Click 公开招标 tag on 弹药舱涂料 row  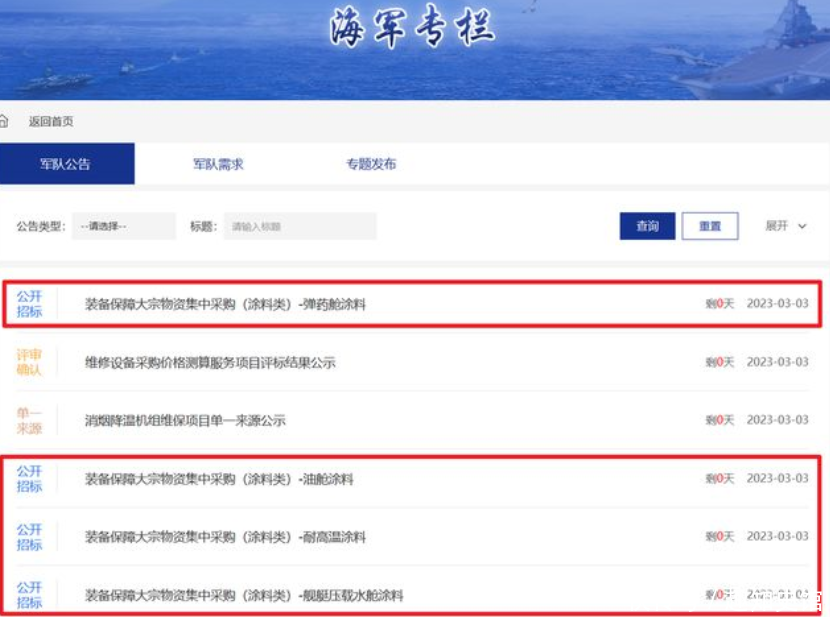29,304
